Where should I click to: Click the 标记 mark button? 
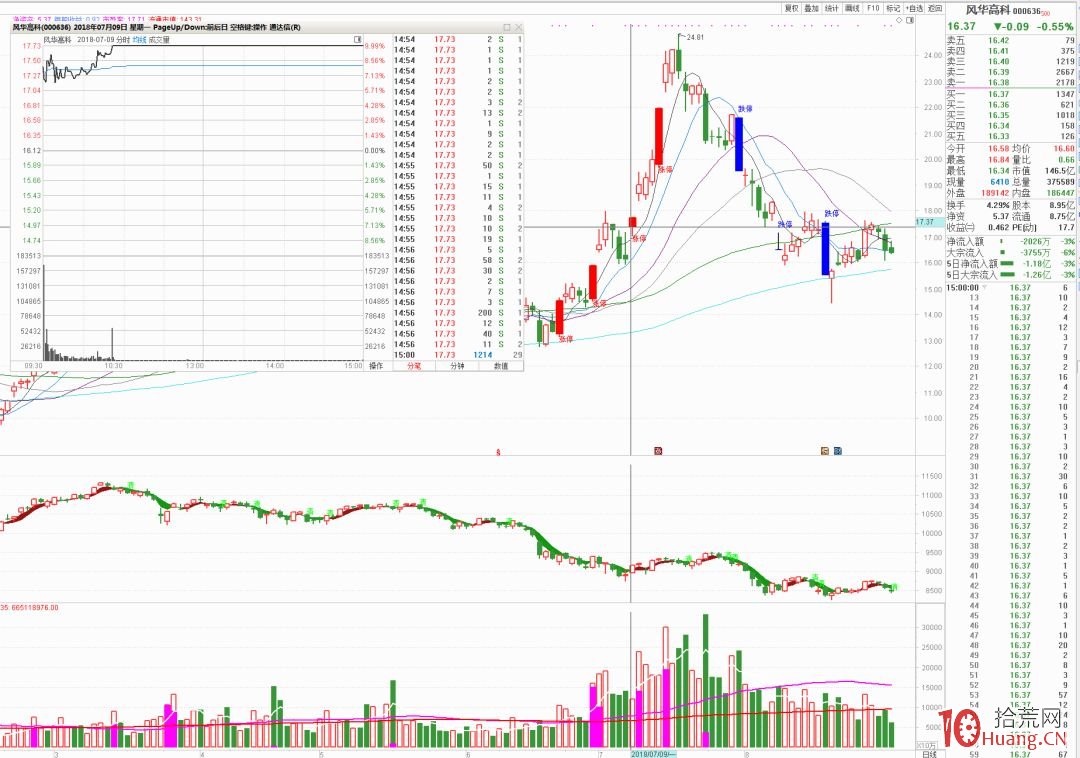tap(893, 8)
